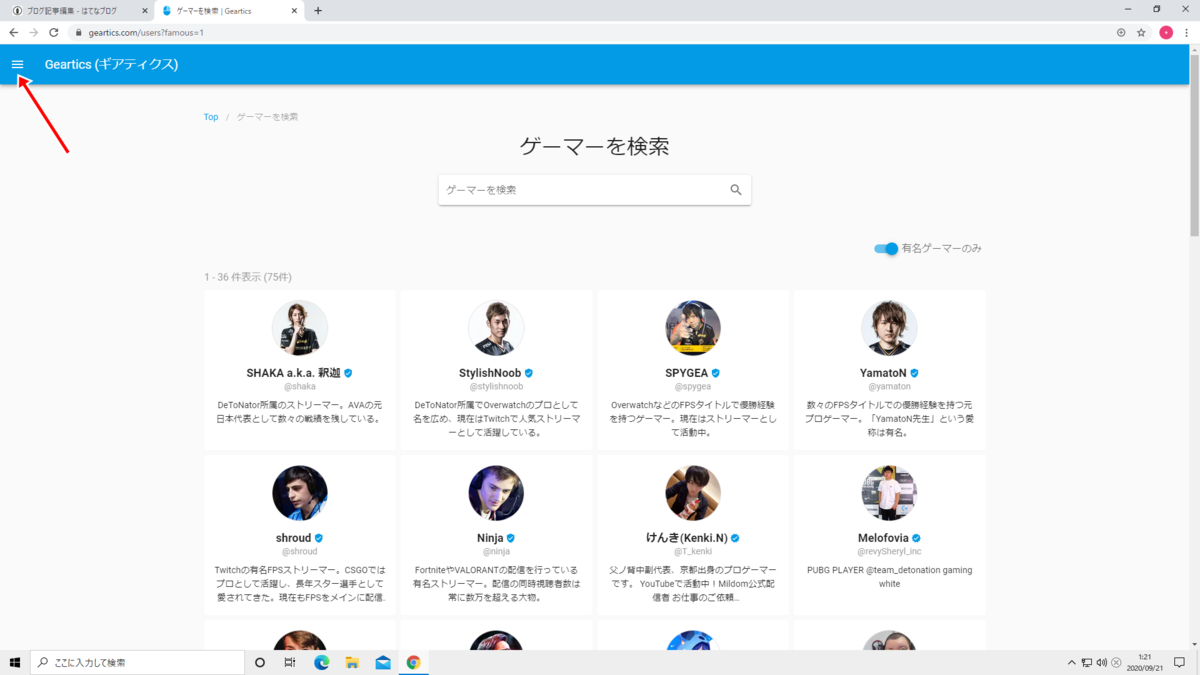
Task: Click the Ninja avatar photo
Action: 496,493
